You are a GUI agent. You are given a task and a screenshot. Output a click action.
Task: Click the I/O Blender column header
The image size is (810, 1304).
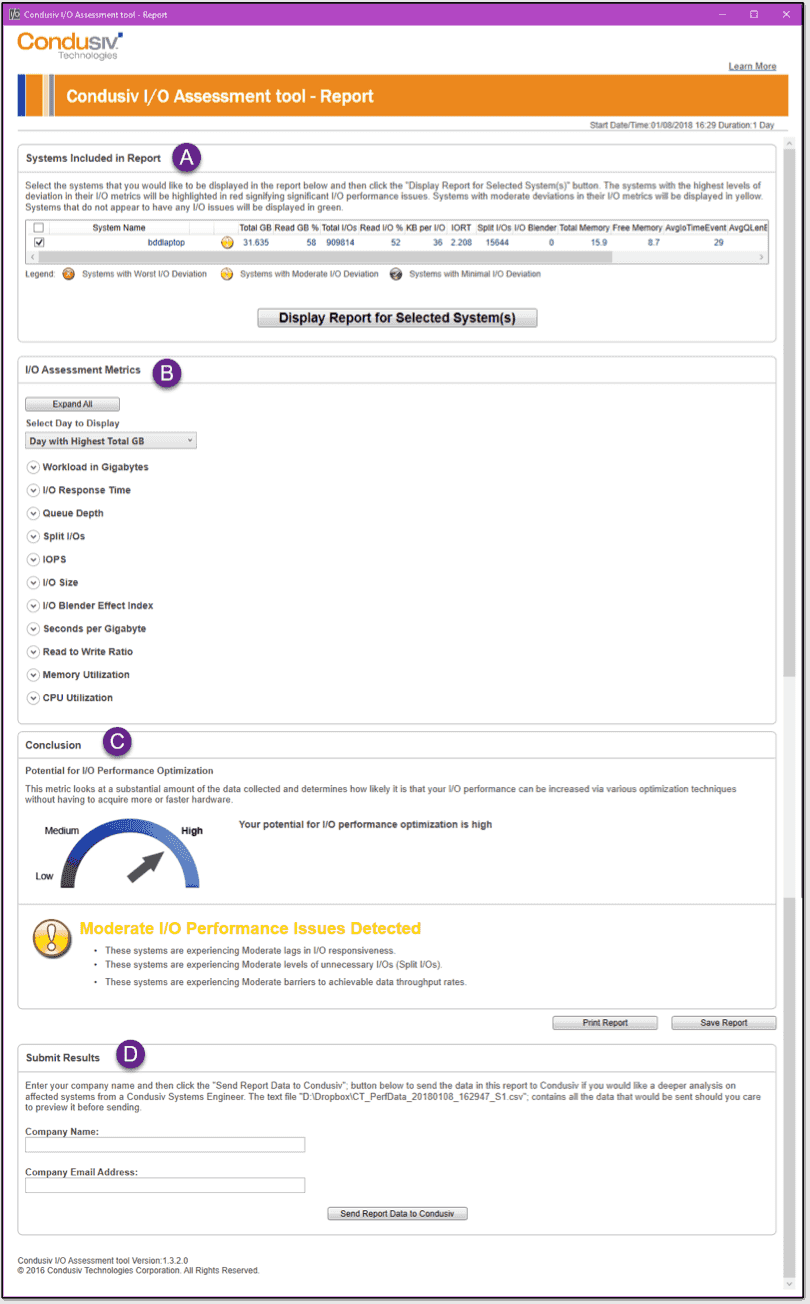click(535, 228)
